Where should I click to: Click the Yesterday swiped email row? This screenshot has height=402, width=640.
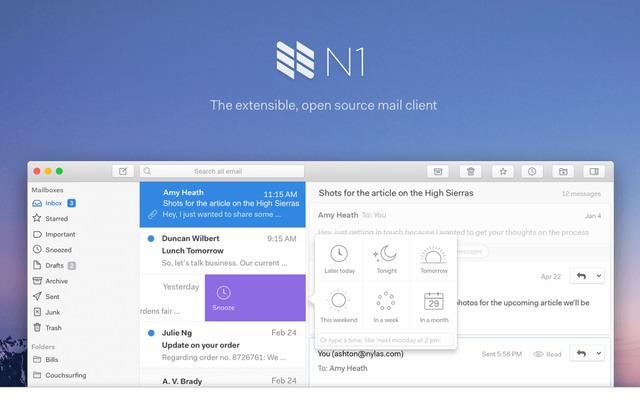point(172,298)
